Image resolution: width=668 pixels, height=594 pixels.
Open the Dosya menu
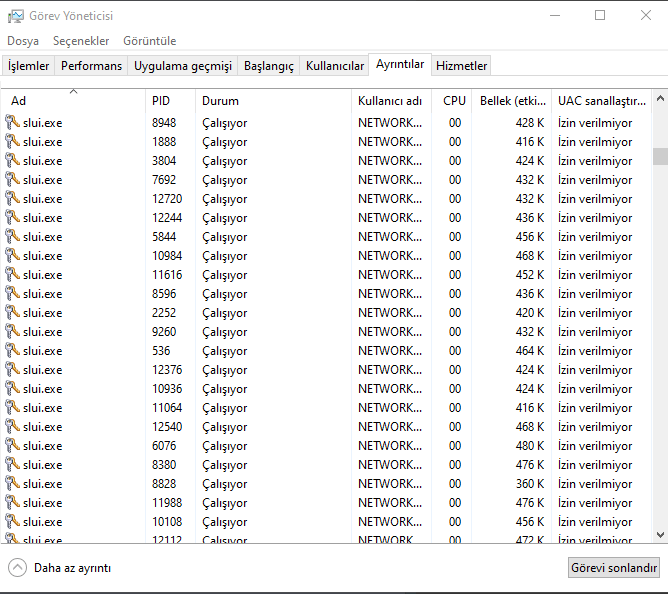[23, 41]
